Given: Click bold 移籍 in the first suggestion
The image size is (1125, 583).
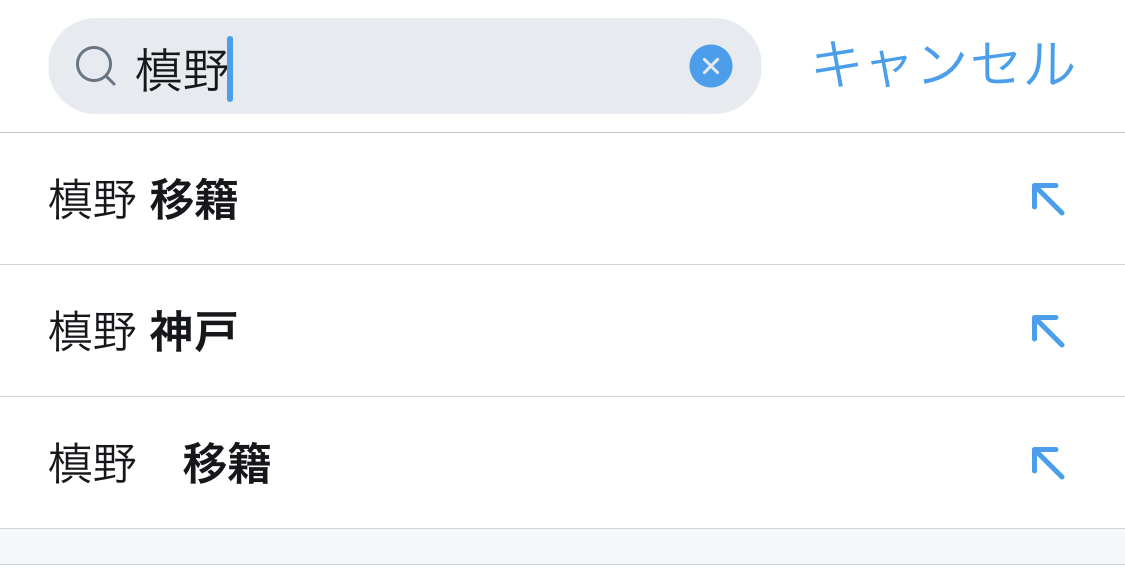Looking at the screenshot, I should click(194, 199).
